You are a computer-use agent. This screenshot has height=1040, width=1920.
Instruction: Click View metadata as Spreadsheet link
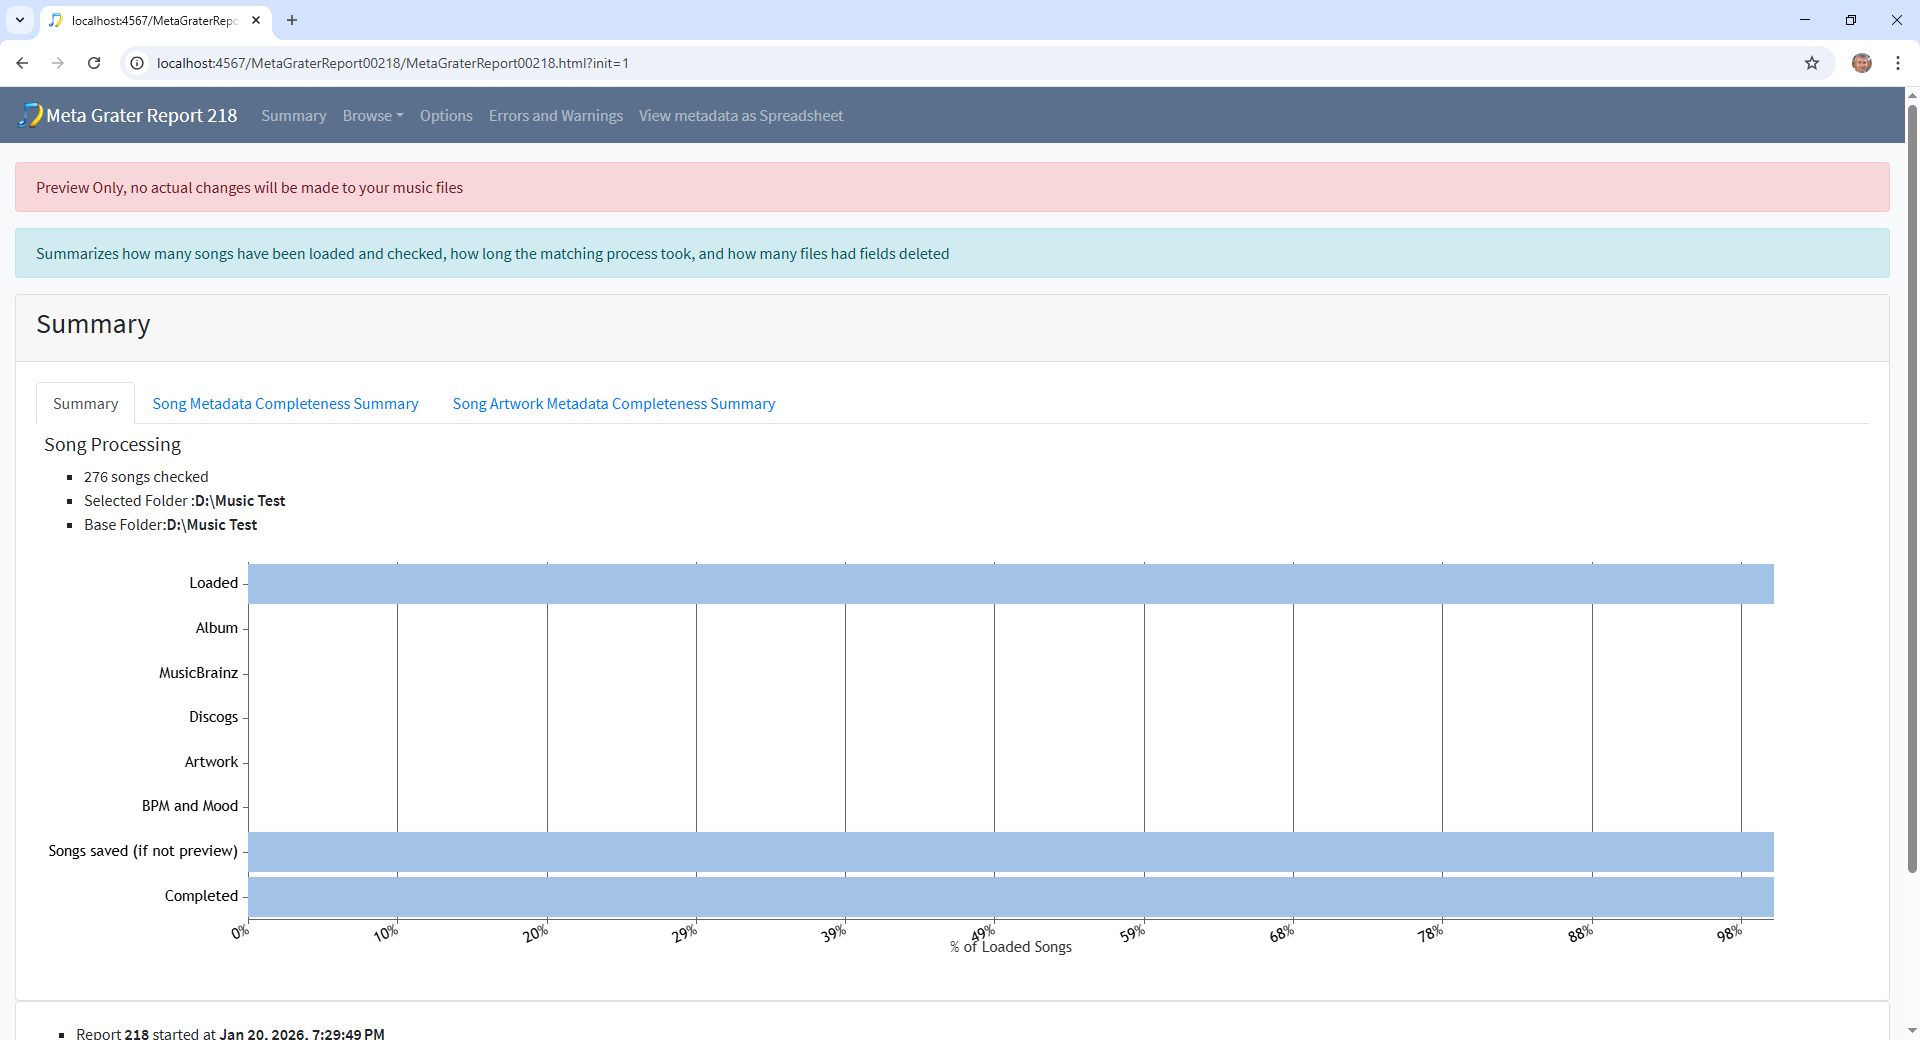(x=740, y=116)
